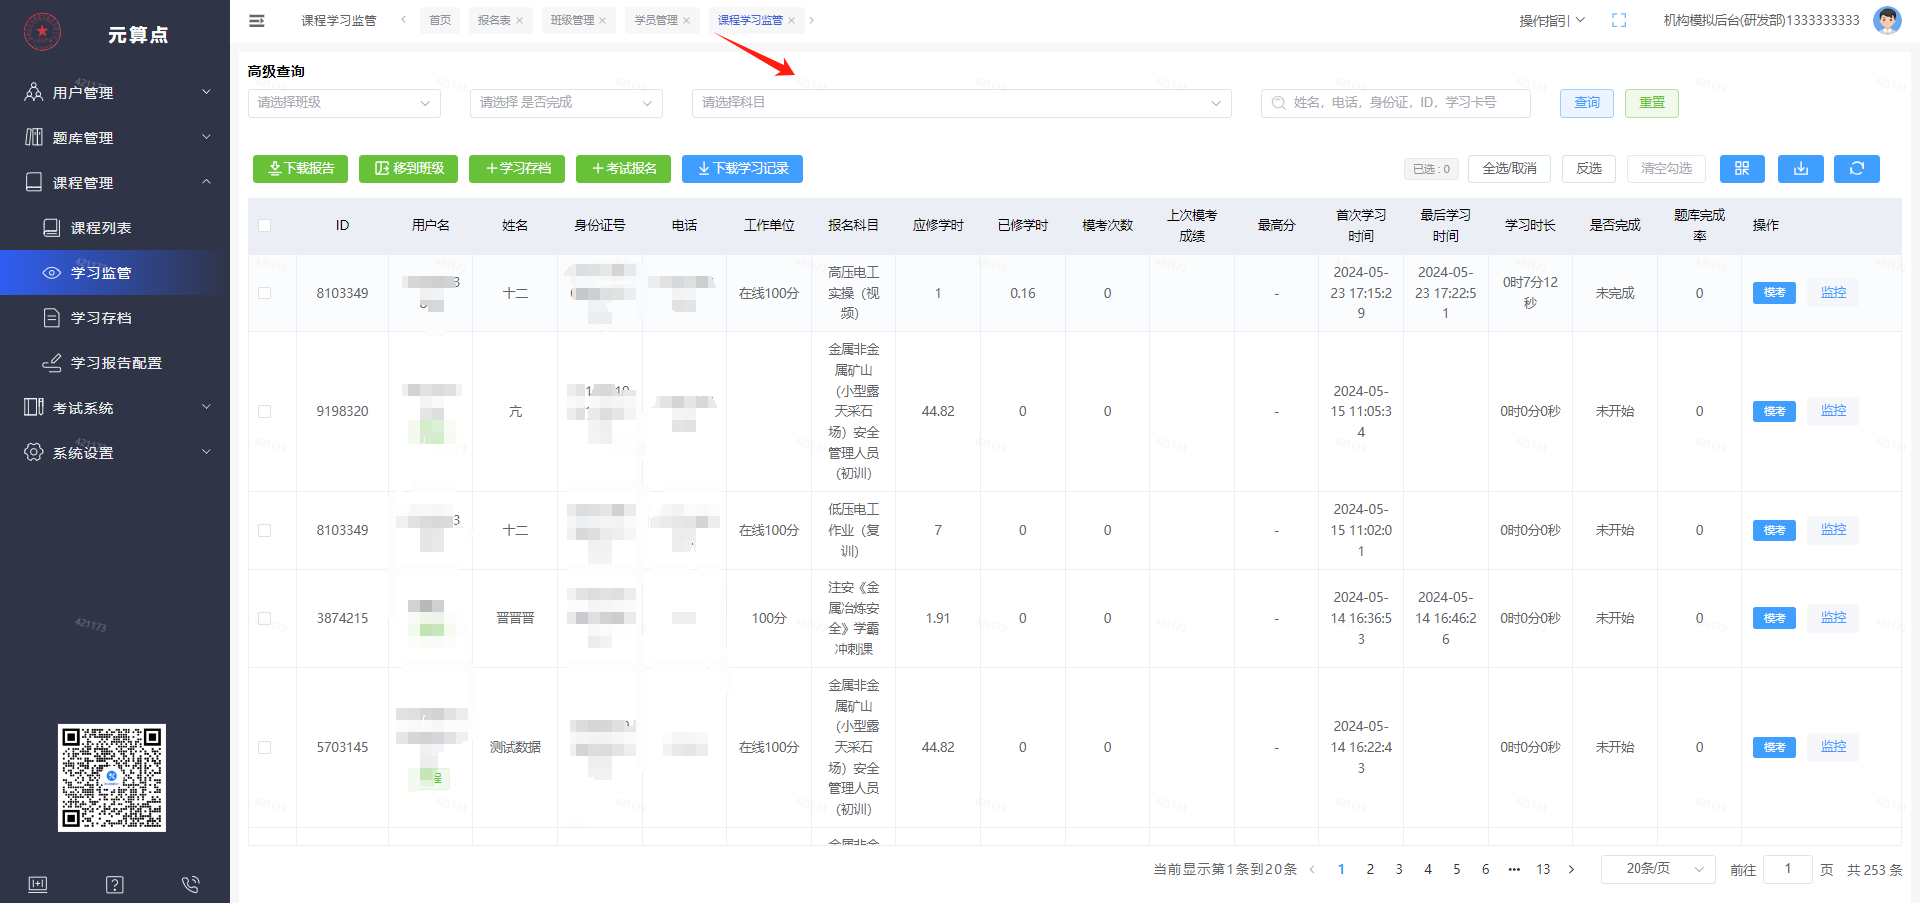Click the 下载报告 button
This screenshot has width=1920, height=903.
click(300, 169)
